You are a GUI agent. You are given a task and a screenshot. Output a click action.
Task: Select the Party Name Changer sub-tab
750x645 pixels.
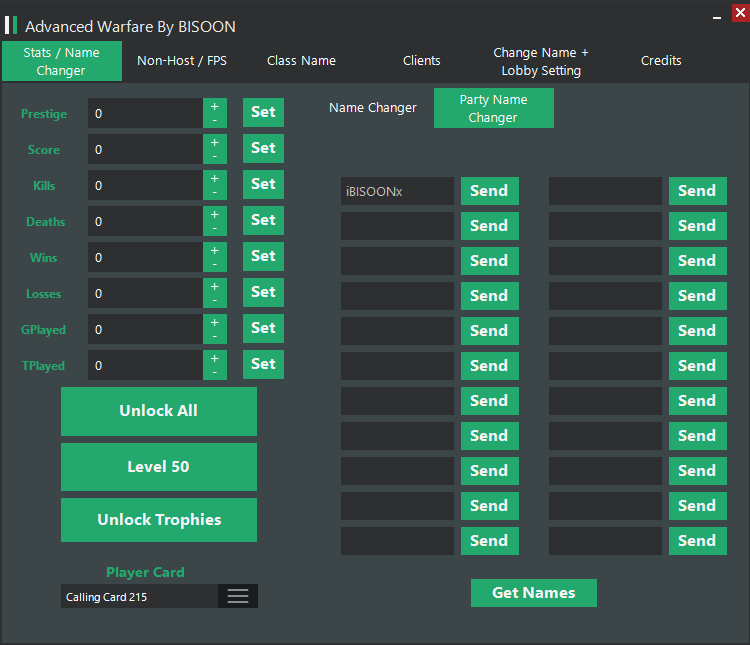point(494,108)
